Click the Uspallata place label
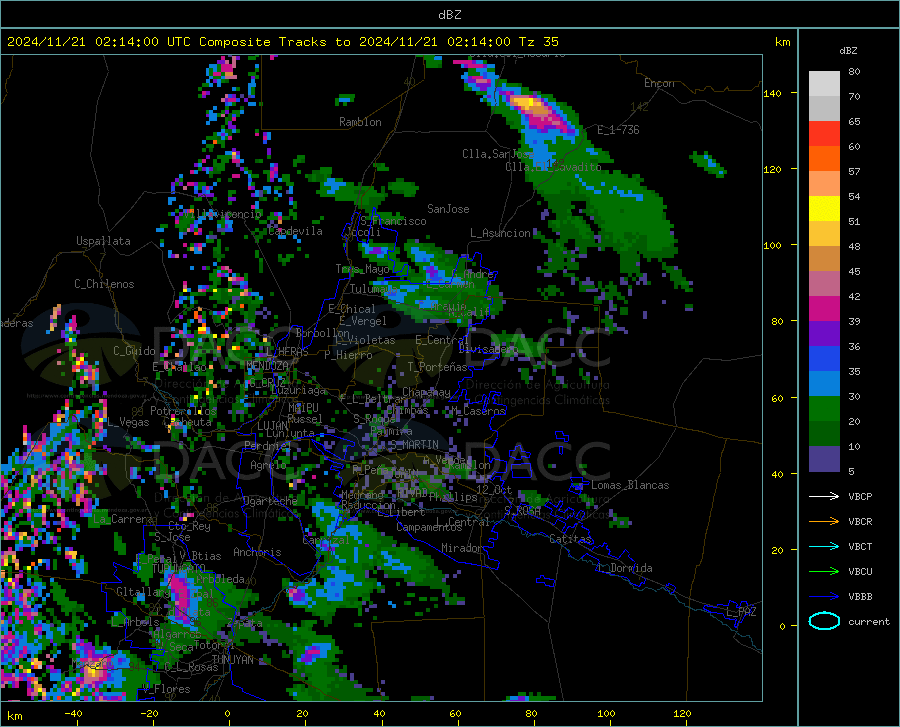Image resolution: width=900 pixels, height=727 pixels. (103, 241)
